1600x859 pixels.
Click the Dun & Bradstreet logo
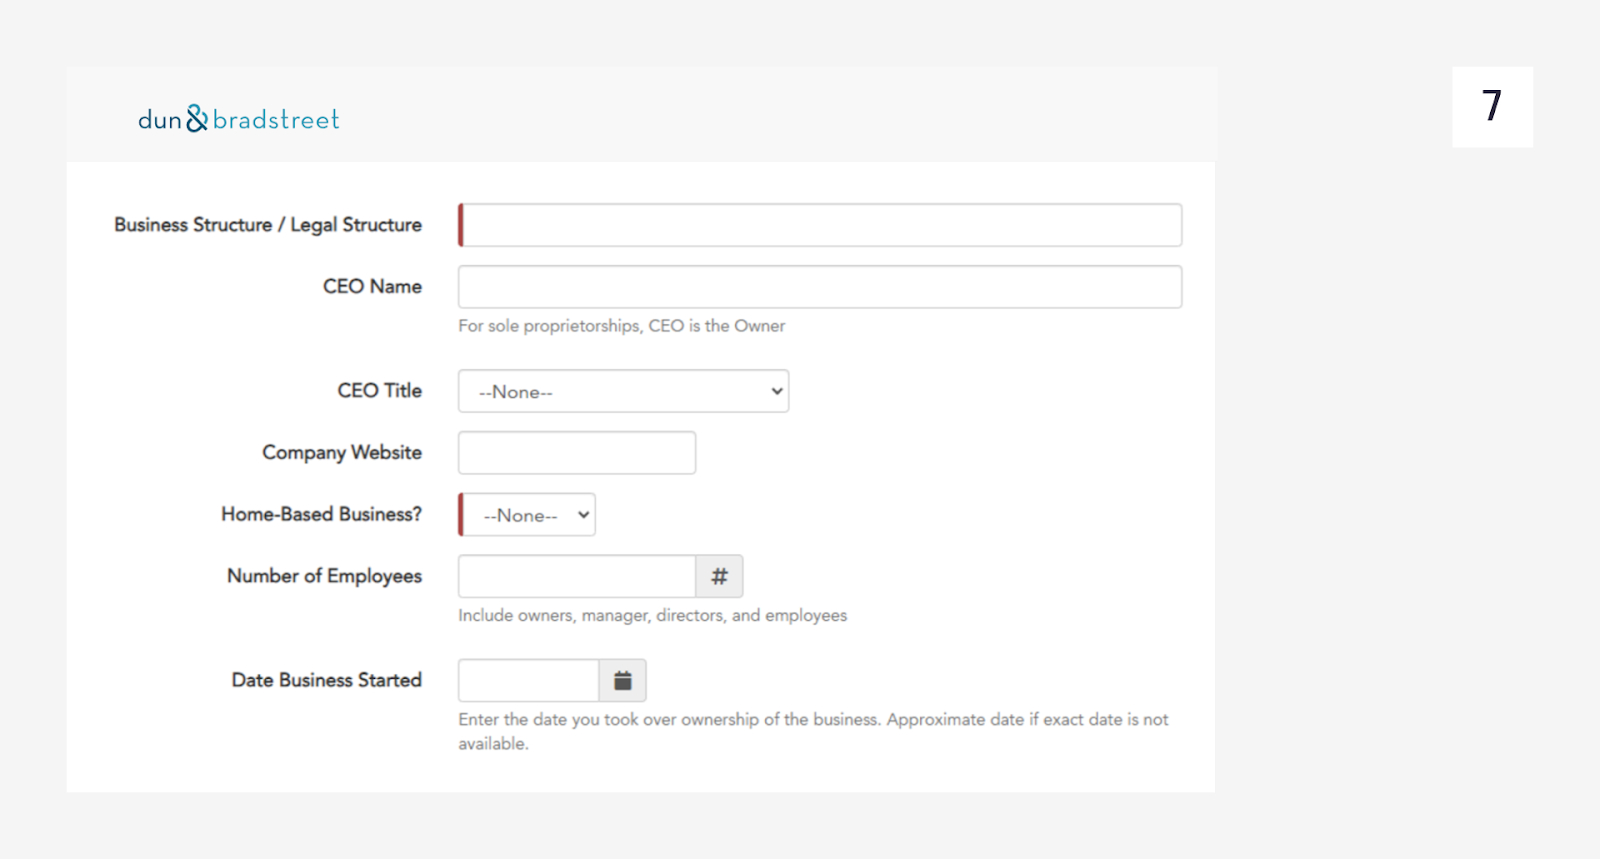238,119
